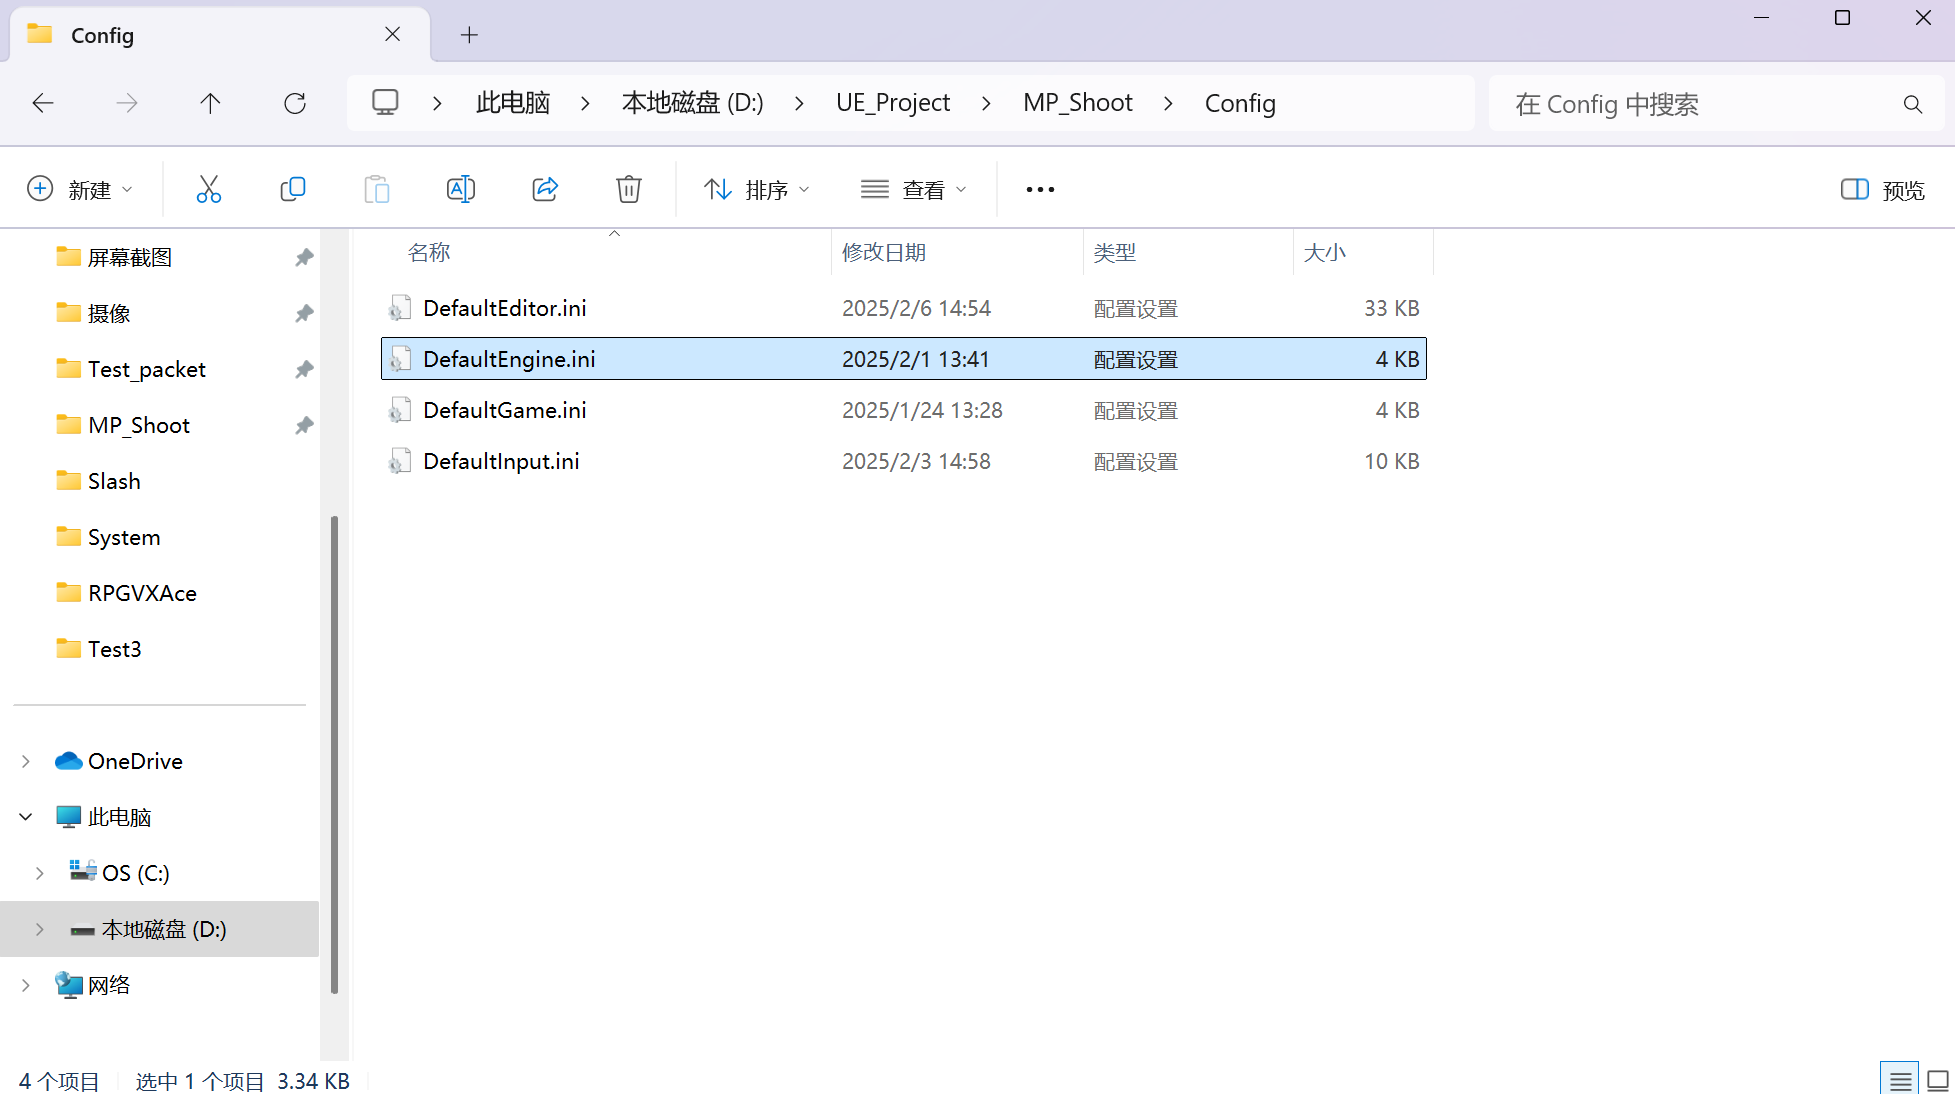Collapse the 此电脑 tree node

click(26, 817)
